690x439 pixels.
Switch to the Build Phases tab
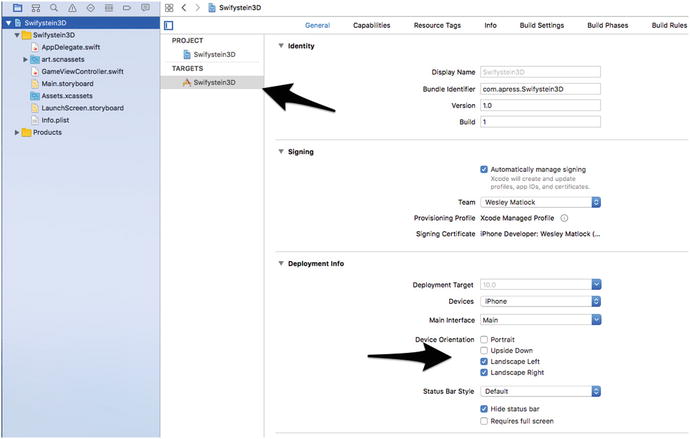point(608,26)
